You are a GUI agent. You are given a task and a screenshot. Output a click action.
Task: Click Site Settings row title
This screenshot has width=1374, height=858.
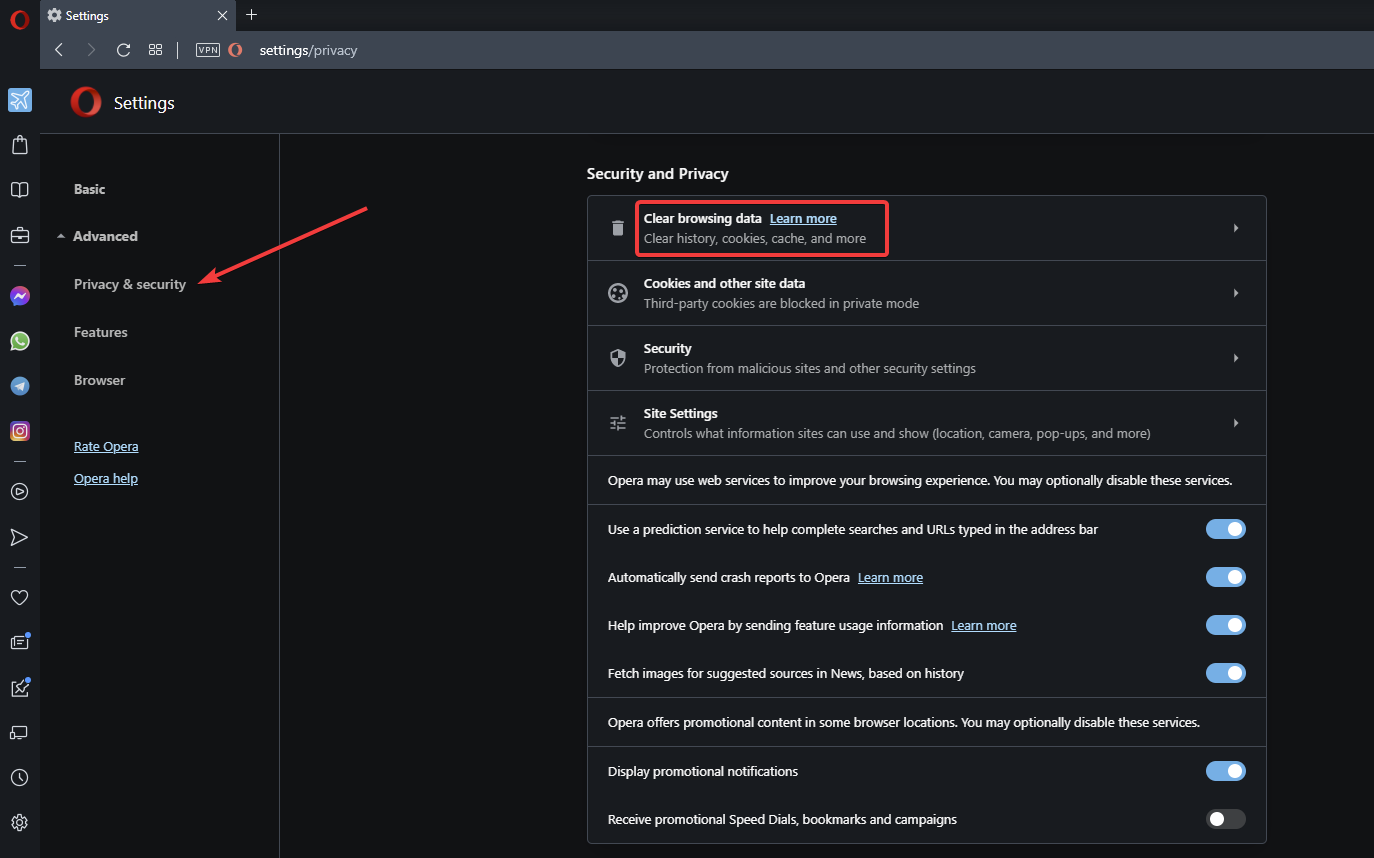[x=681, y=413]
